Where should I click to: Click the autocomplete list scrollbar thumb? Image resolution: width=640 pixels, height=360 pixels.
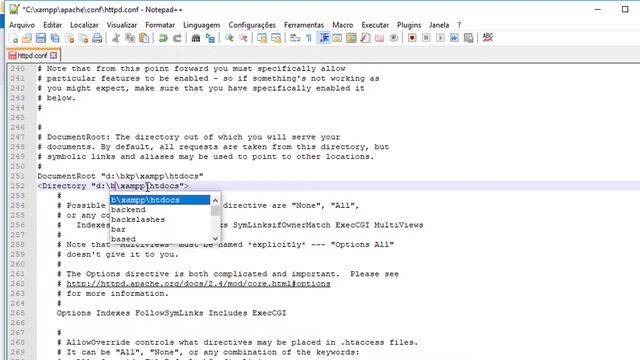pos(215,211)
